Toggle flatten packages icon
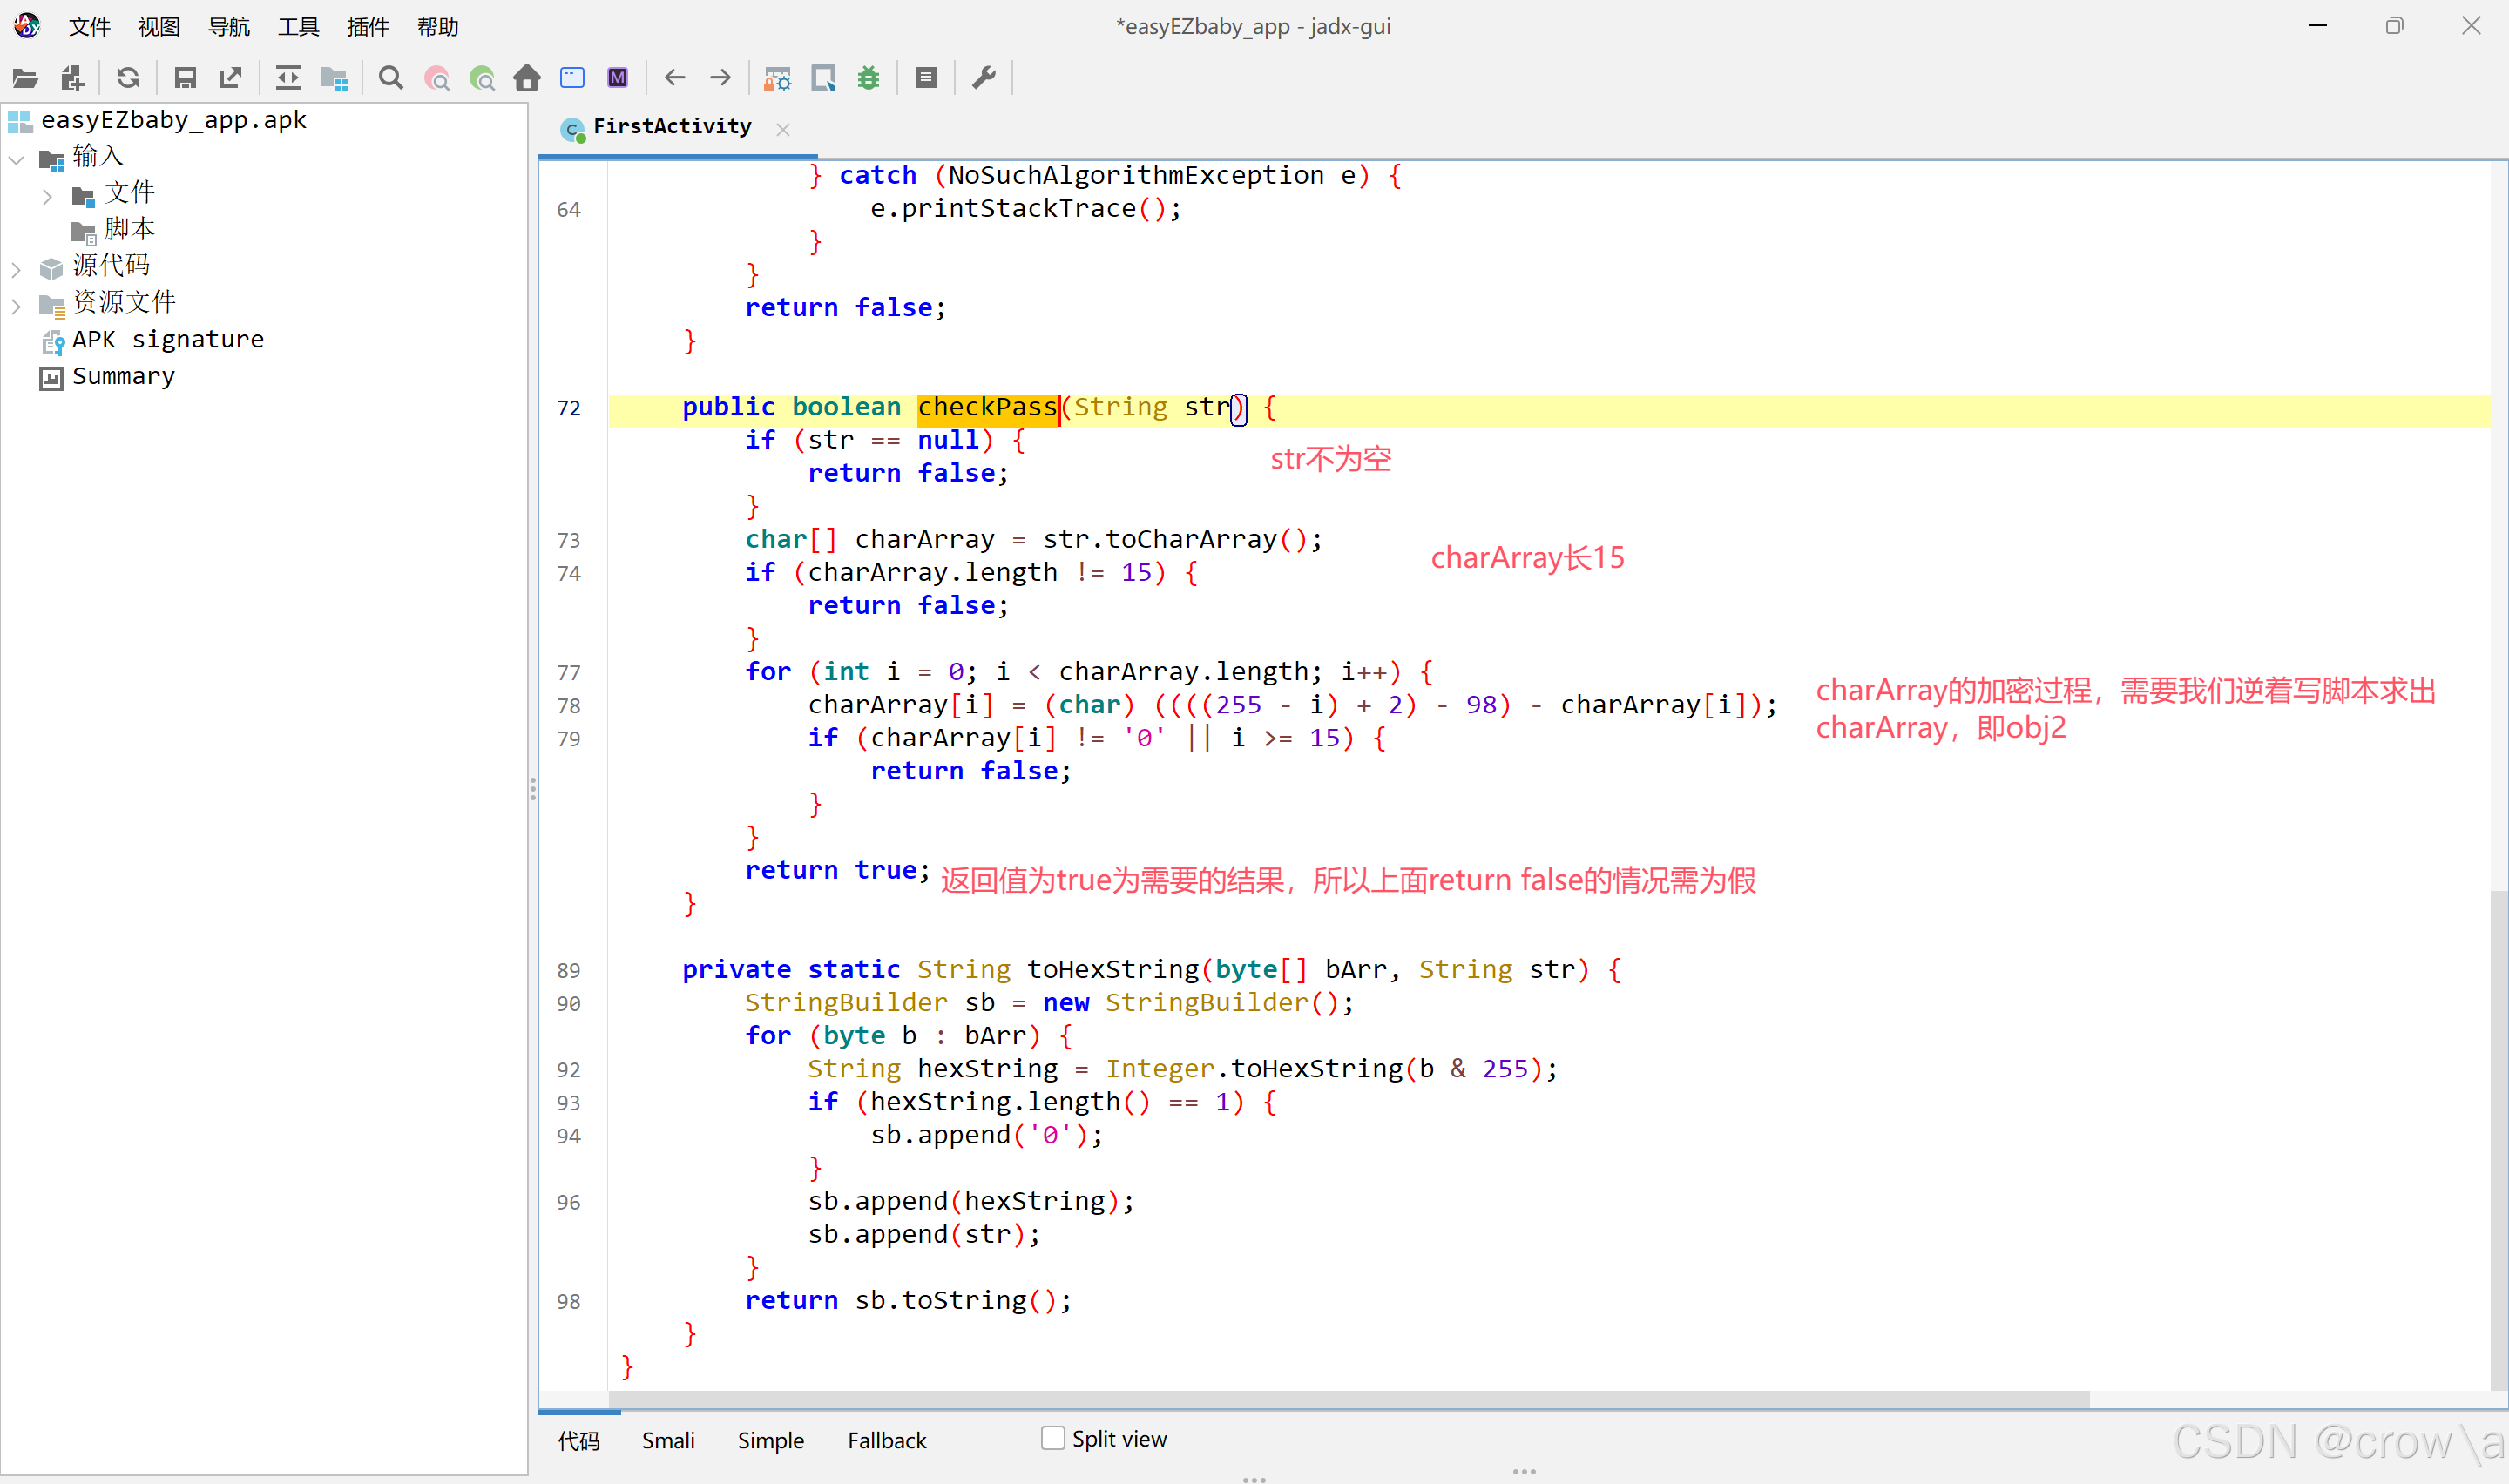 [x=334, y=78]
